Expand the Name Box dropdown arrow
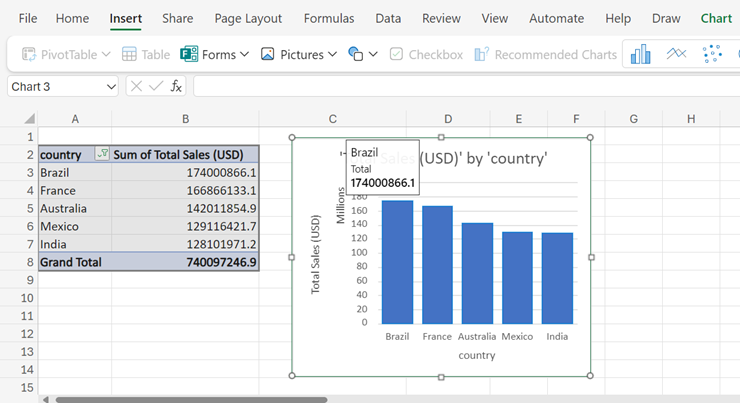This screenshot has height=403, width=740. coord(110,87)
